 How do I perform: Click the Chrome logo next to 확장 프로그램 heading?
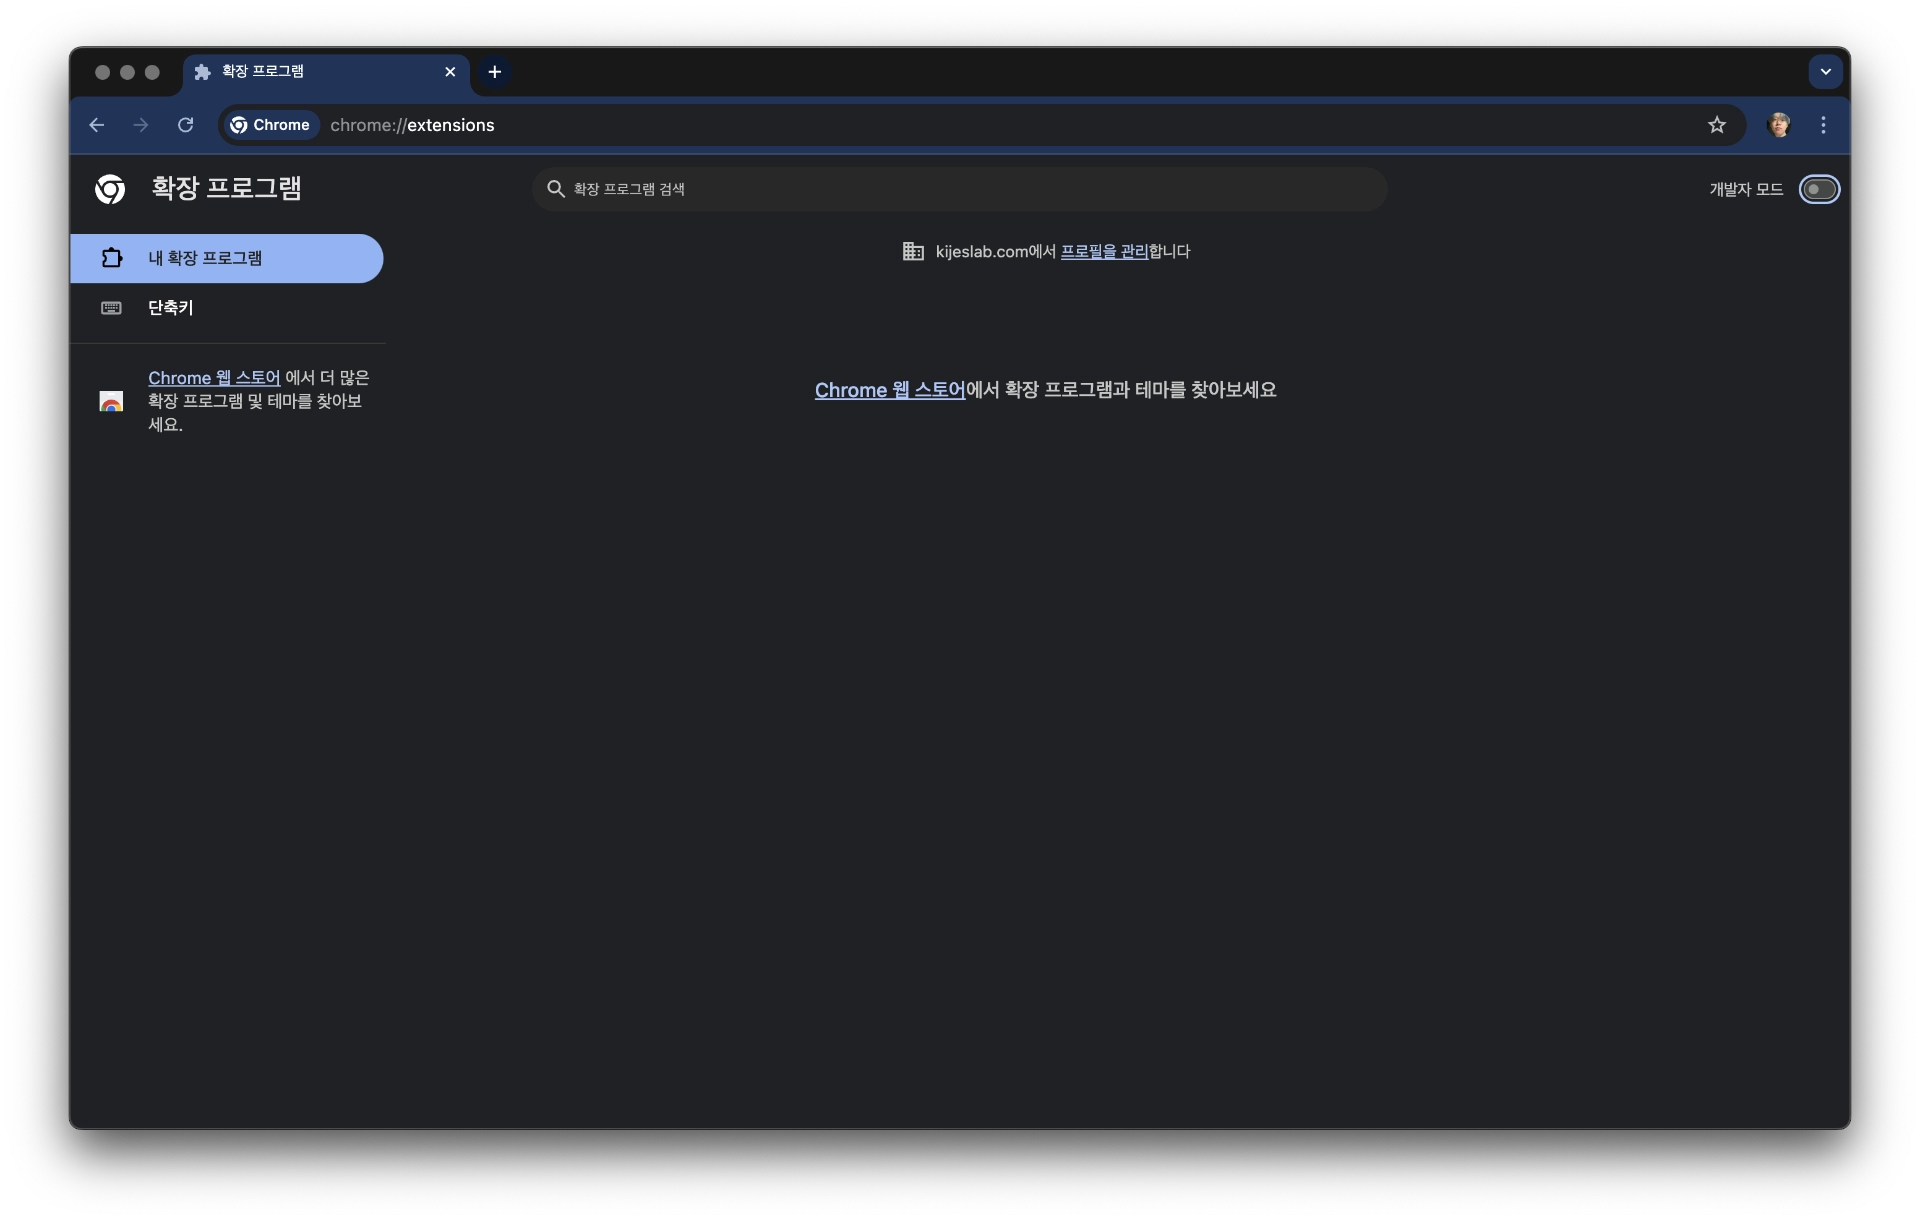(110, 189)
